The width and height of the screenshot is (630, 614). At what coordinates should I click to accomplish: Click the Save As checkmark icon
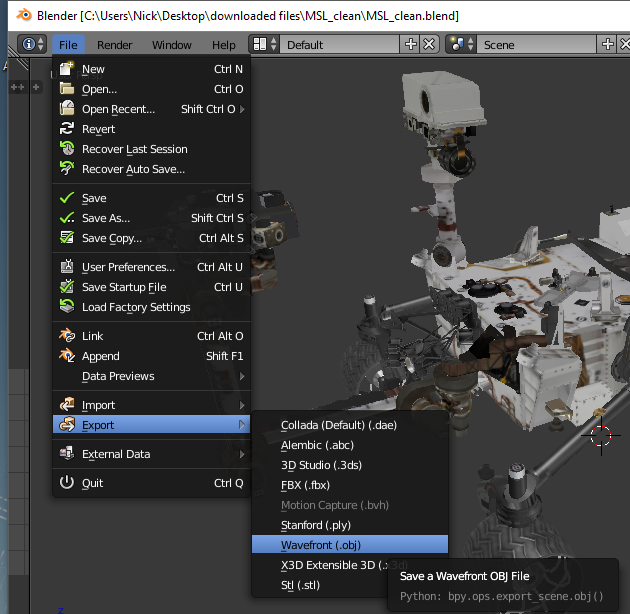[x=67, y=218]
